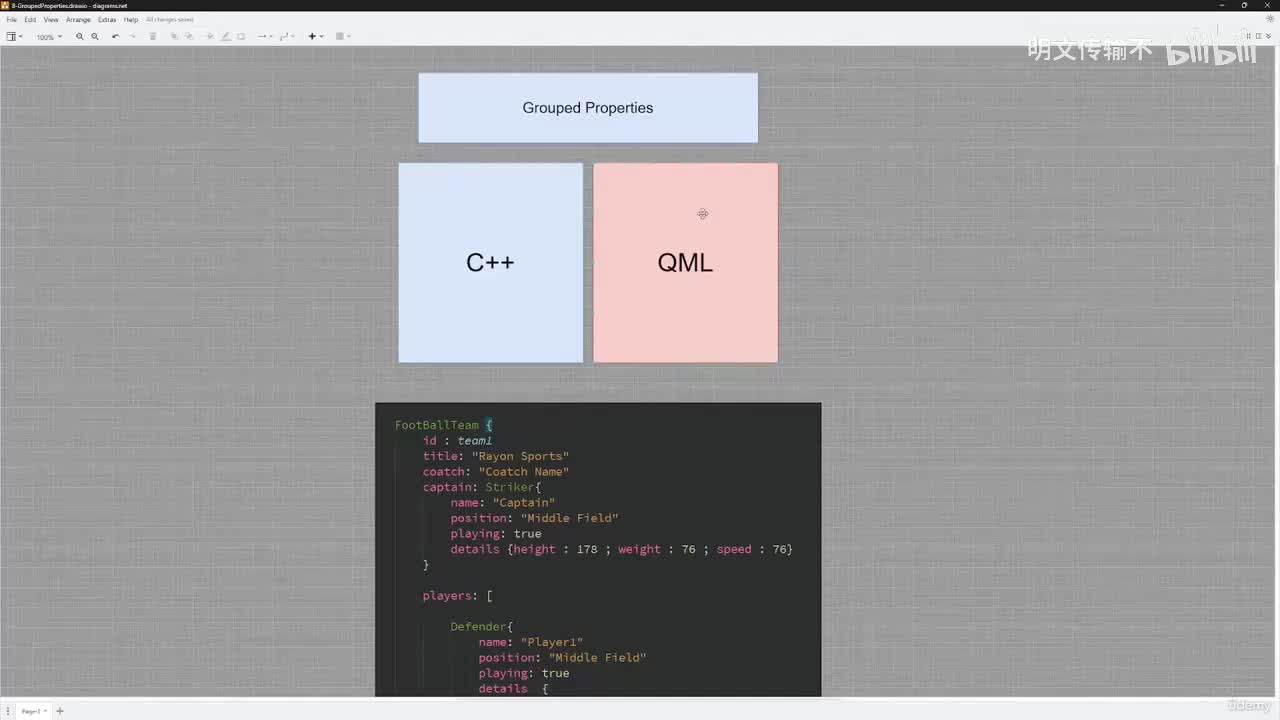This screenshot has width=1280, height=720.
Task: Click the zoom in magnifier icon
Action: (80, 37)
